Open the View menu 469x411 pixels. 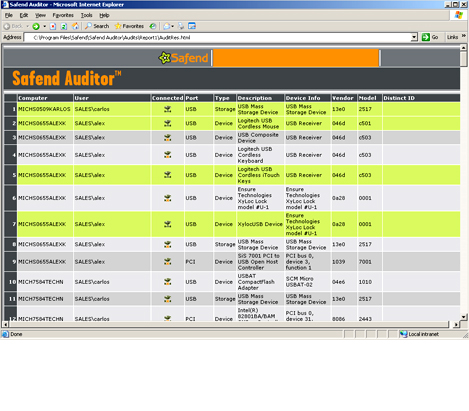(40, 15)
